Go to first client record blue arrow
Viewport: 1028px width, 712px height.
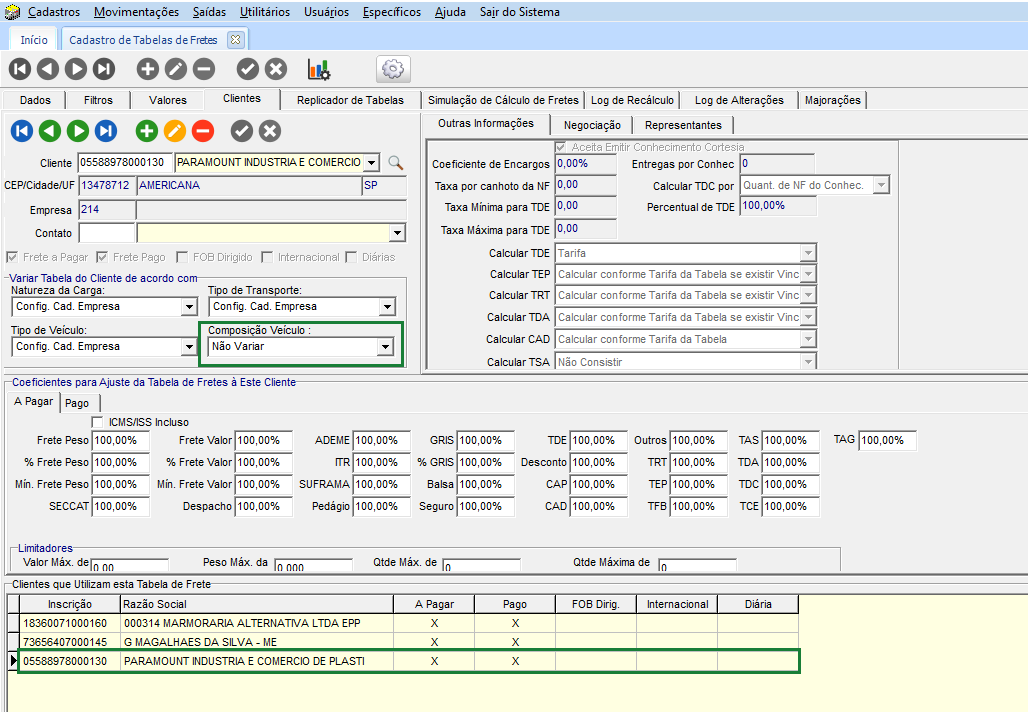(22, 131)
